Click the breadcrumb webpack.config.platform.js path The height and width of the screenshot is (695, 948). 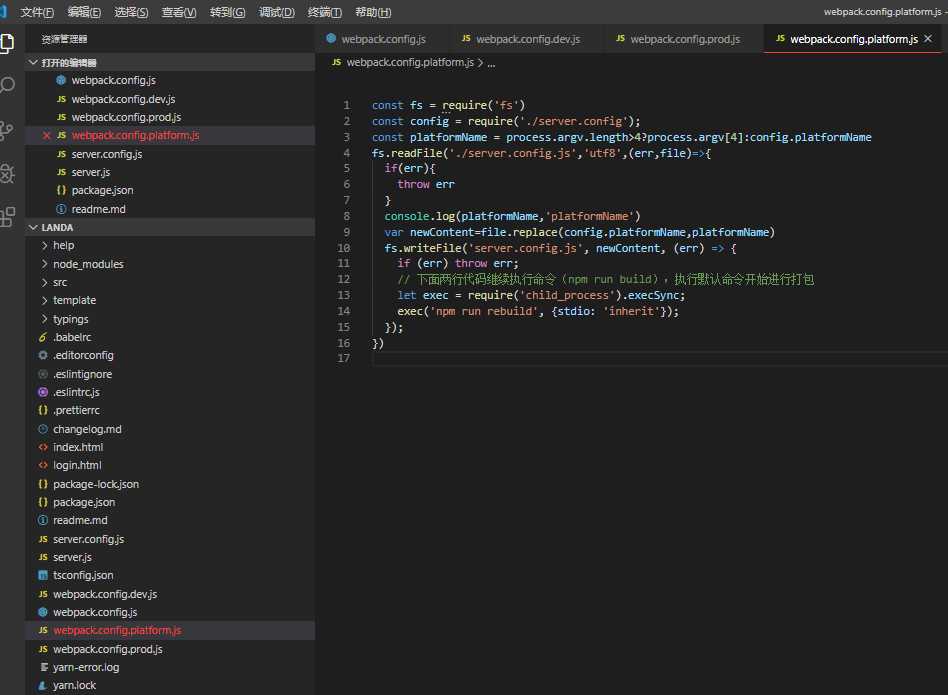pyautogui.click(x=409, y=62)
